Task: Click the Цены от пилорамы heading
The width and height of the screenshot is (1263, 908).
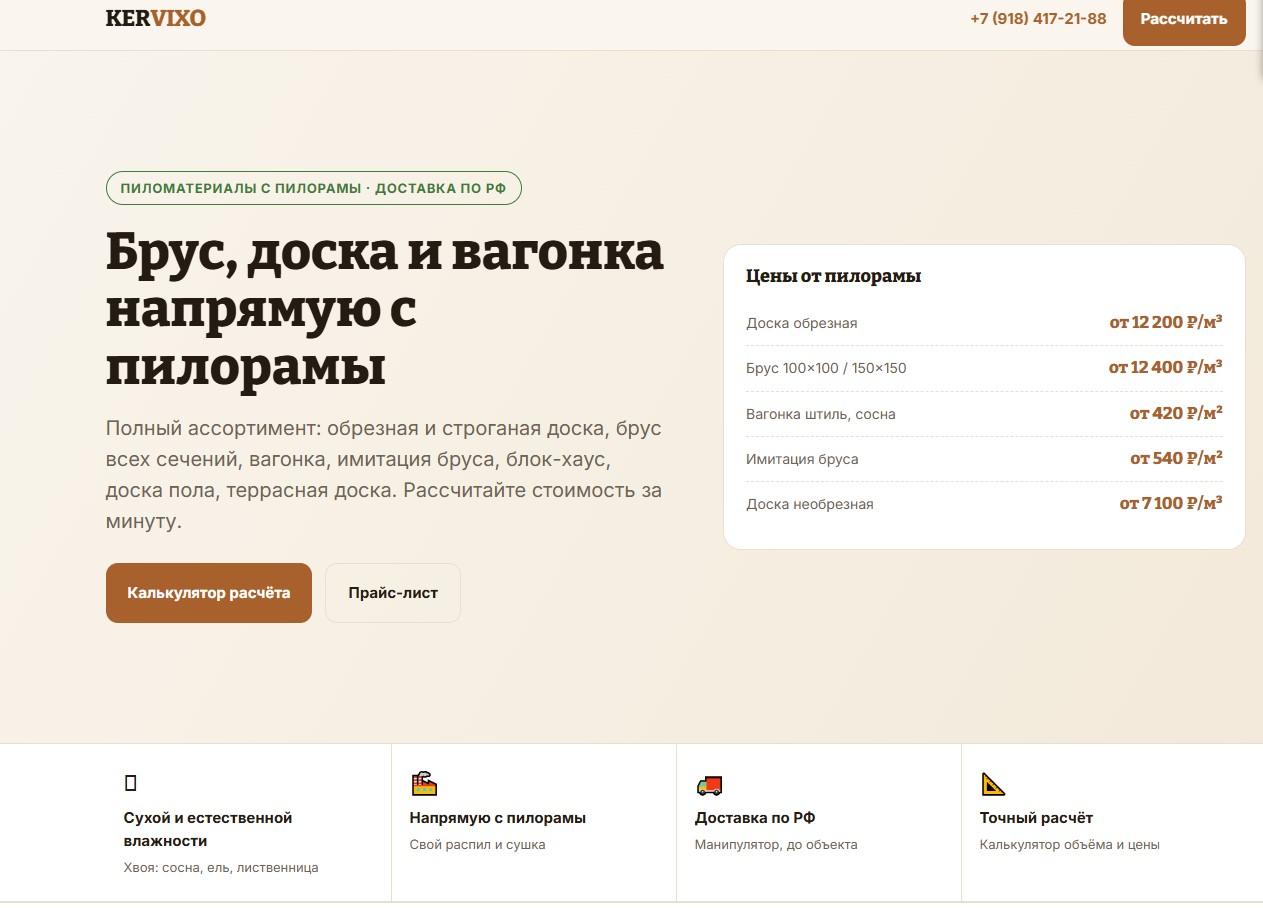Action: (833, 276)
